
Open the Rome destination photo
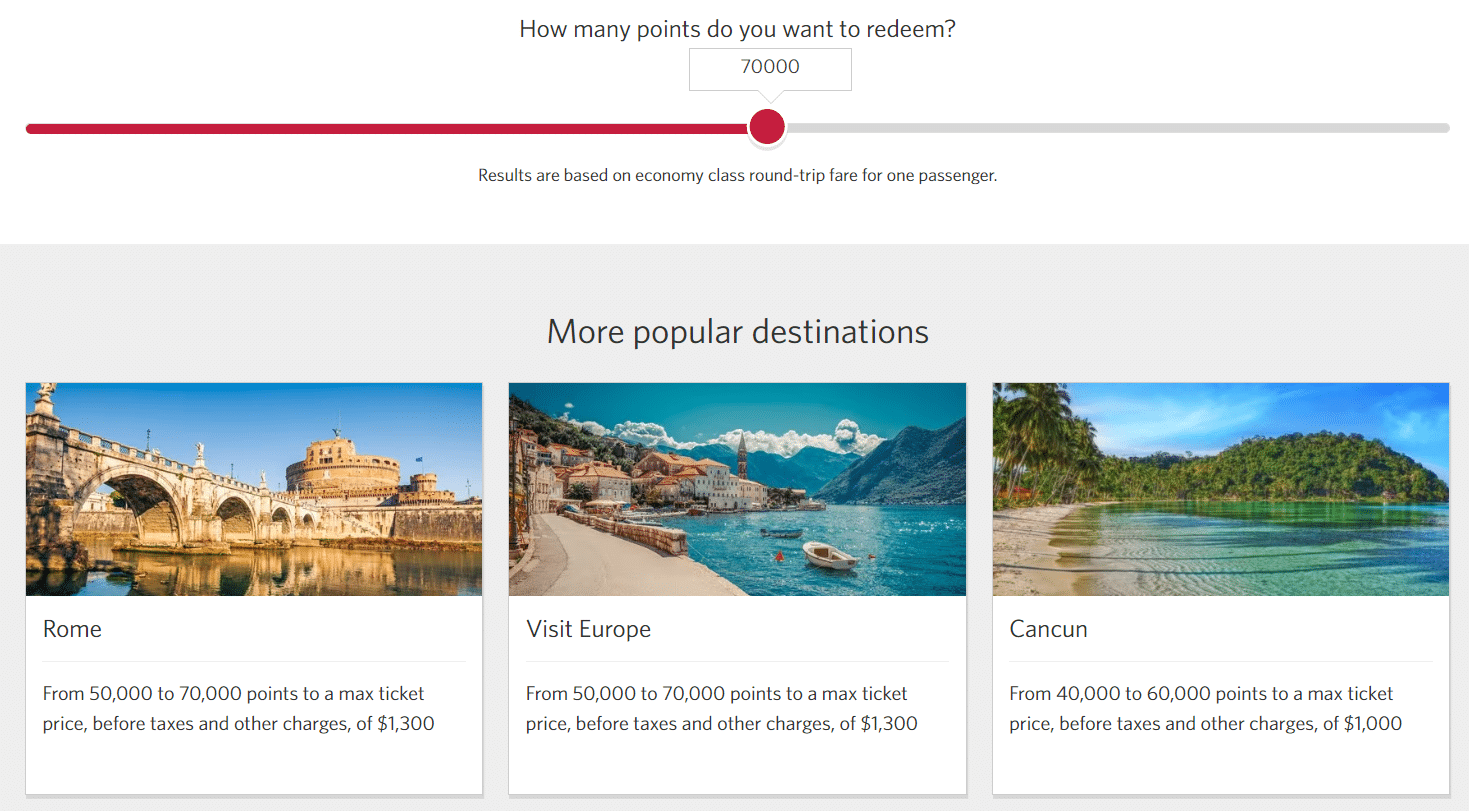(x=254, y=489)
